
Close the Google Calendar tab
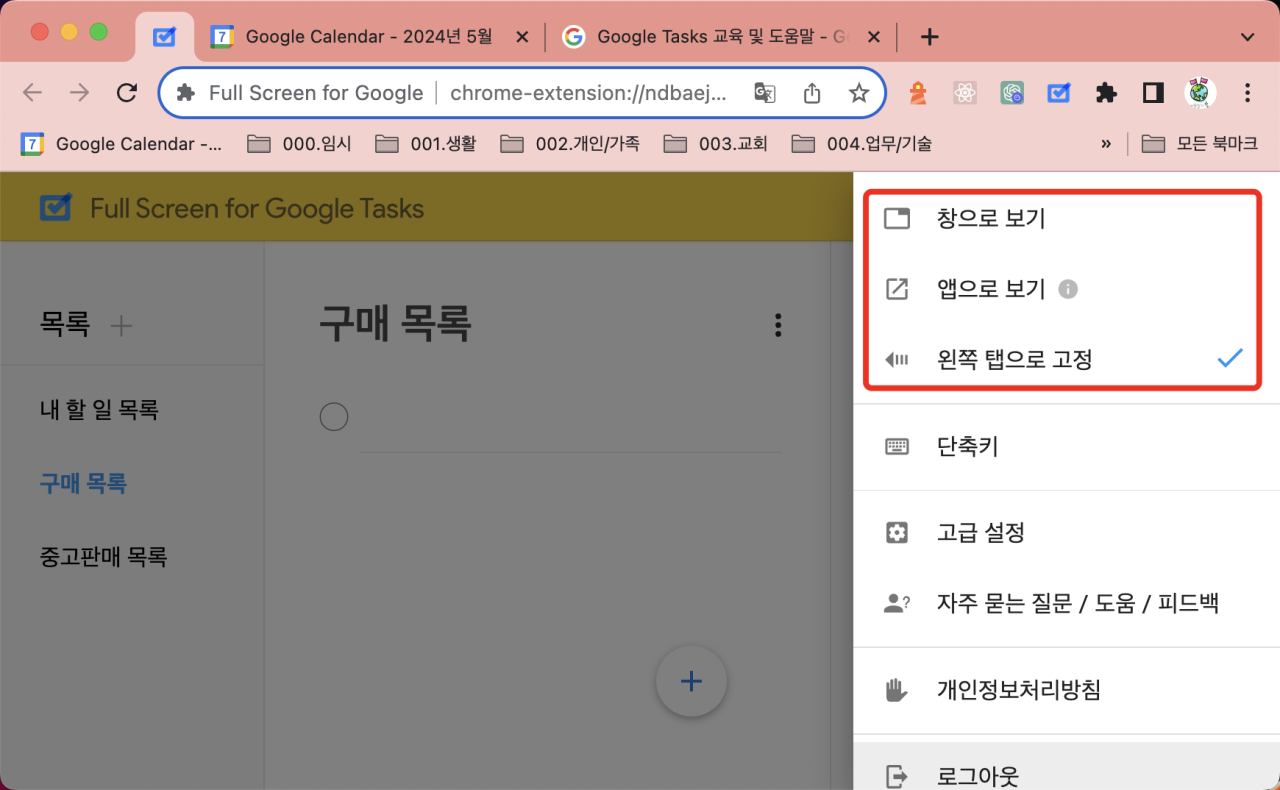[521, 37]
